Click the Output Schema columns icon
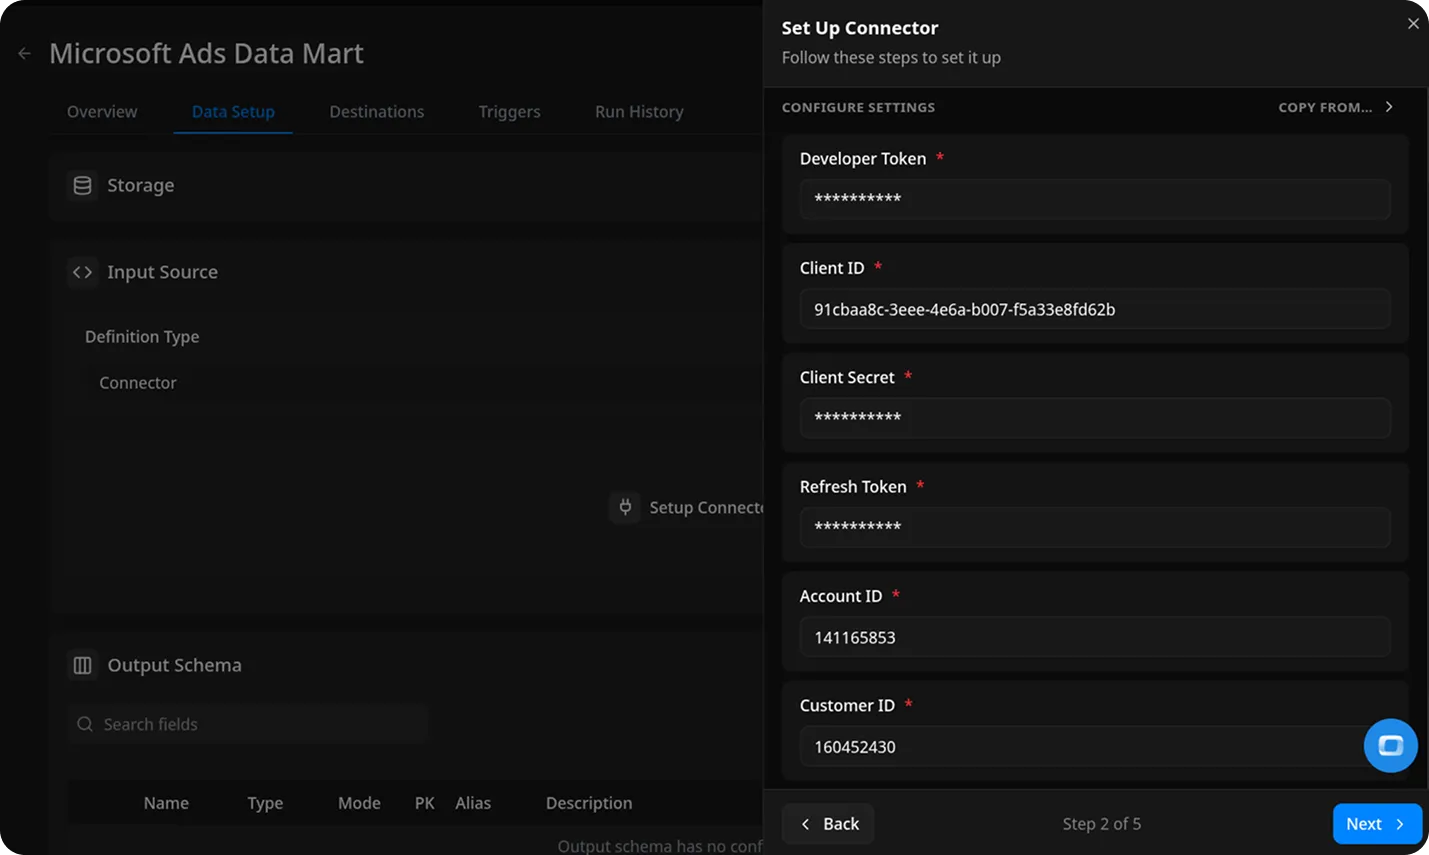 82,665
